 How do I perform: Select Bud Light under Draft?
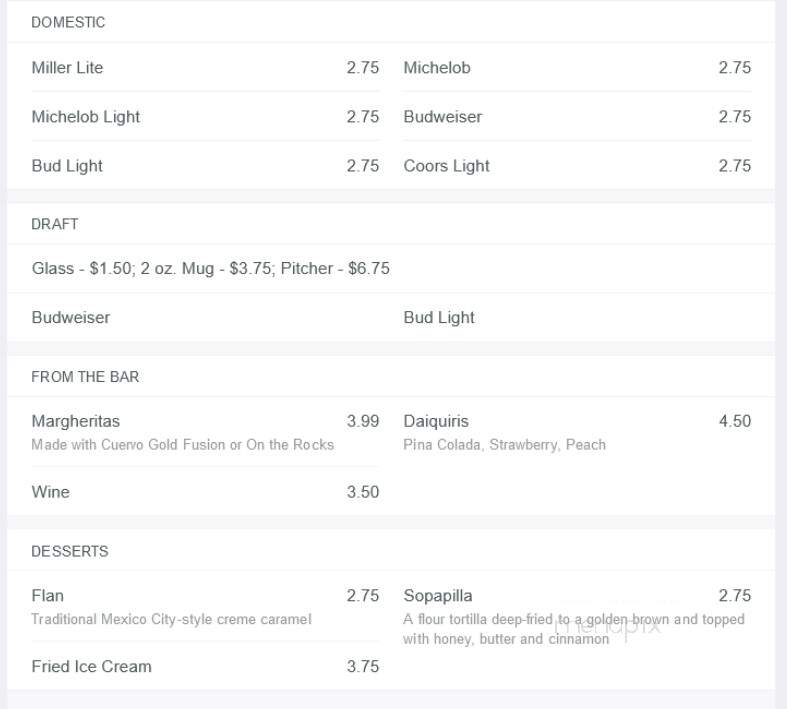(439, 317)
